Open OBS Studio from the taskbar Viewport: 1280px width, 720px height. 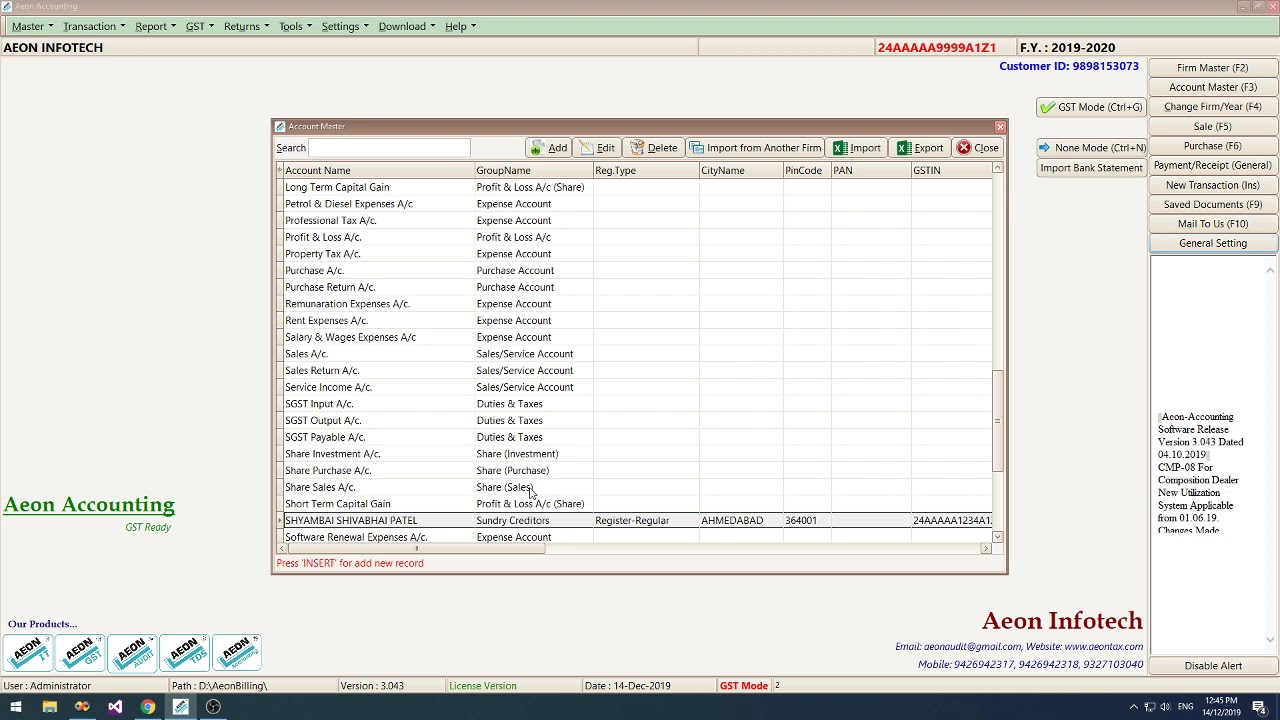tap(213, 707)
